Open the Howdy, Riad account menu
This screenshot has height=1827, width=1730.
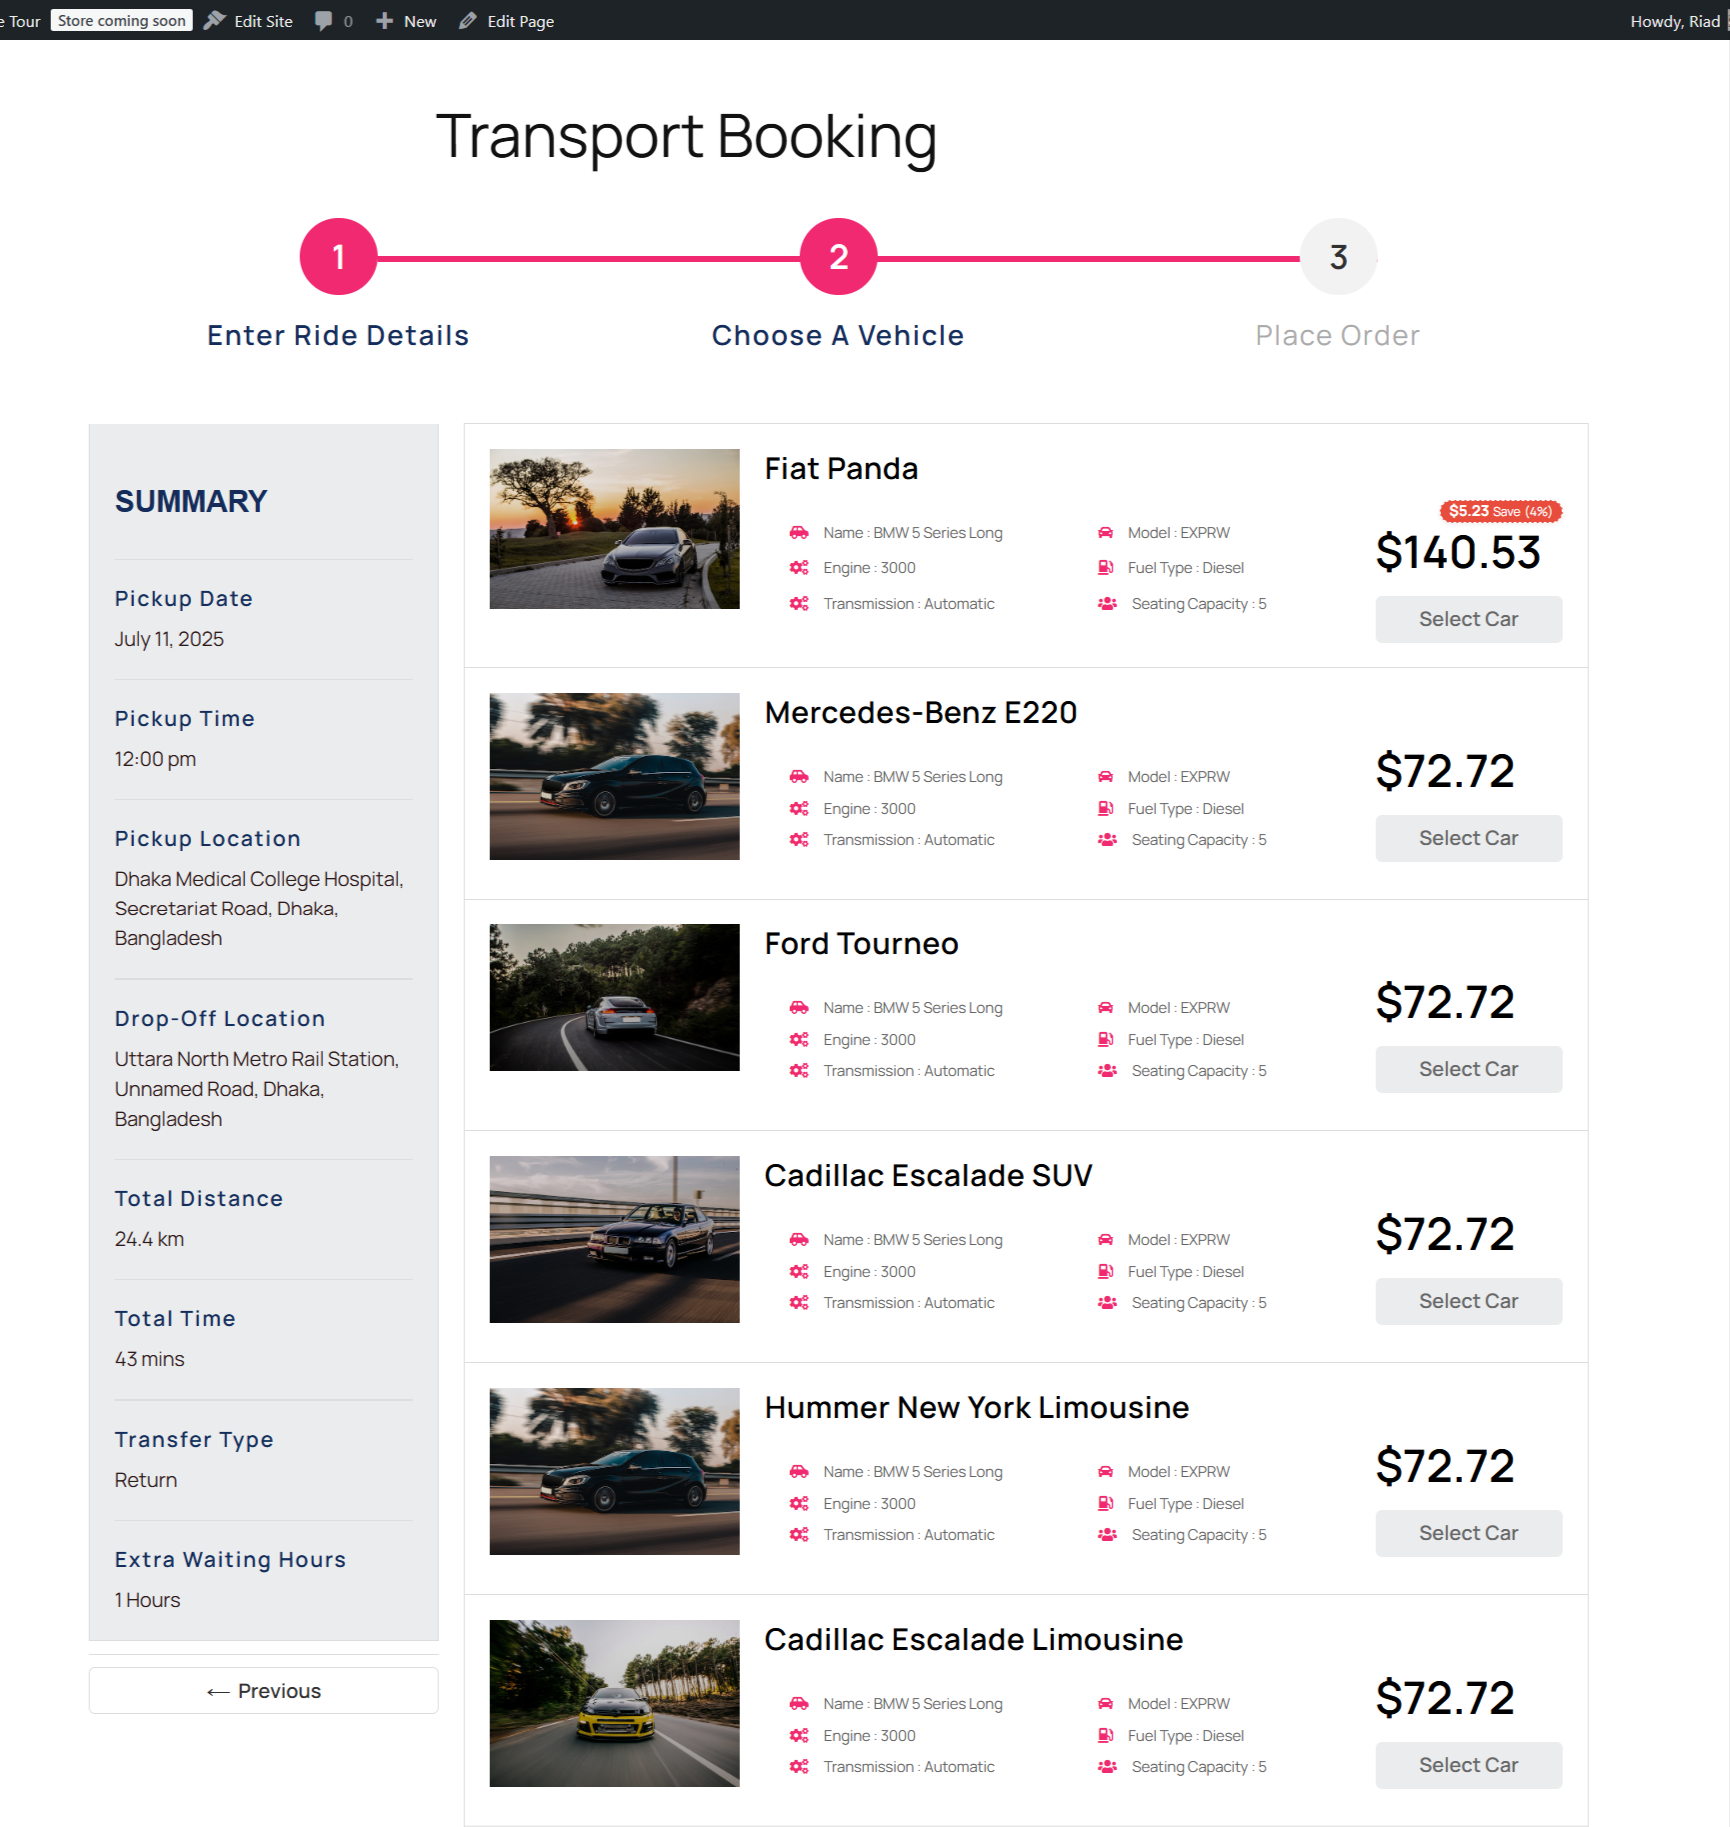(1676, 21)
